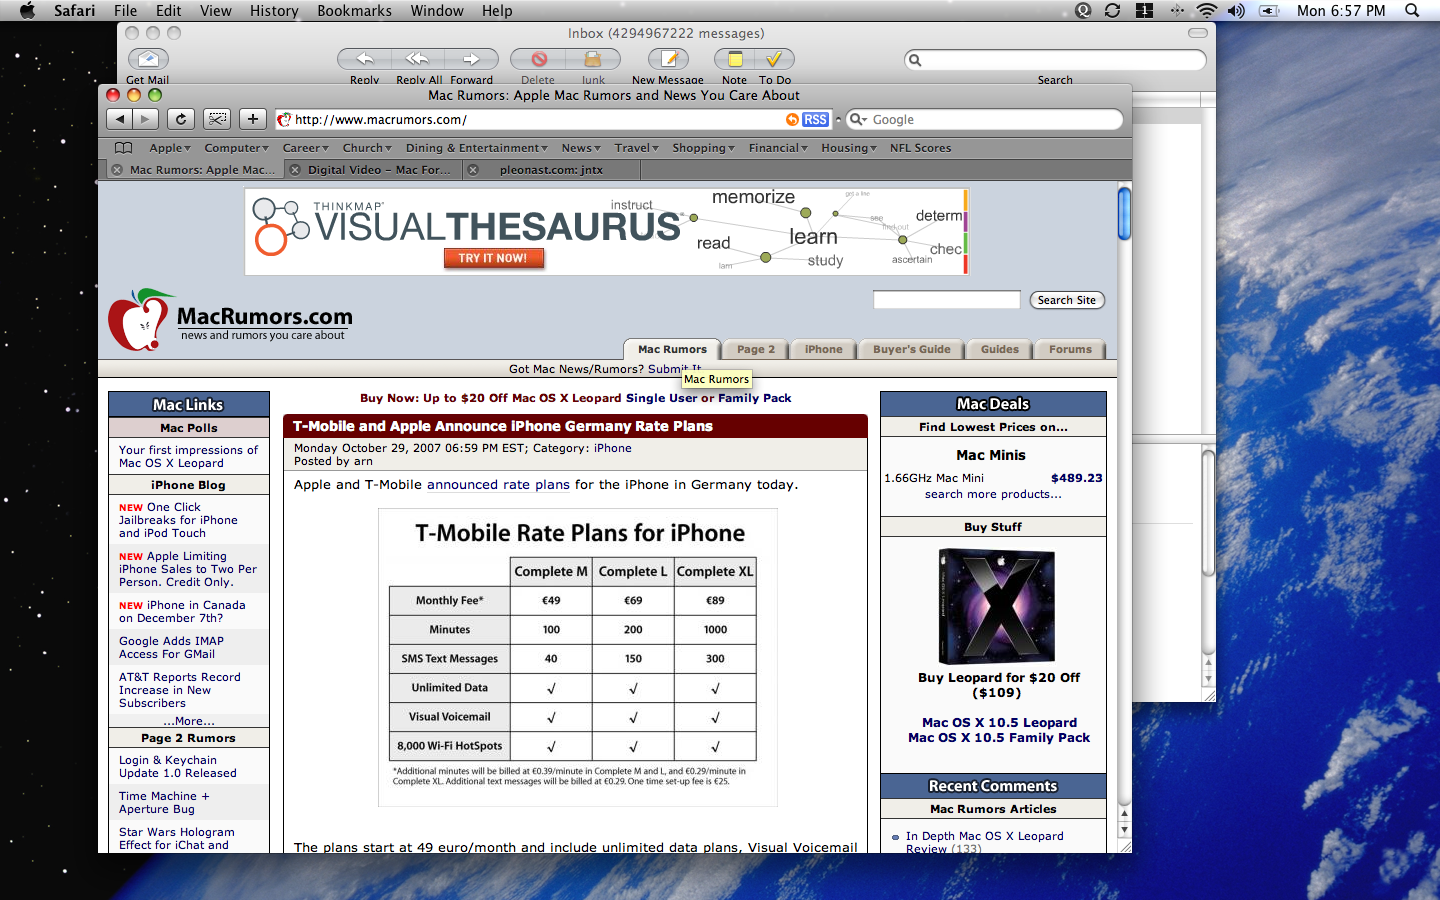Switch to the Guides site tab
This screenshot has width=1440, height=900.
click(x=1000, y=350)
